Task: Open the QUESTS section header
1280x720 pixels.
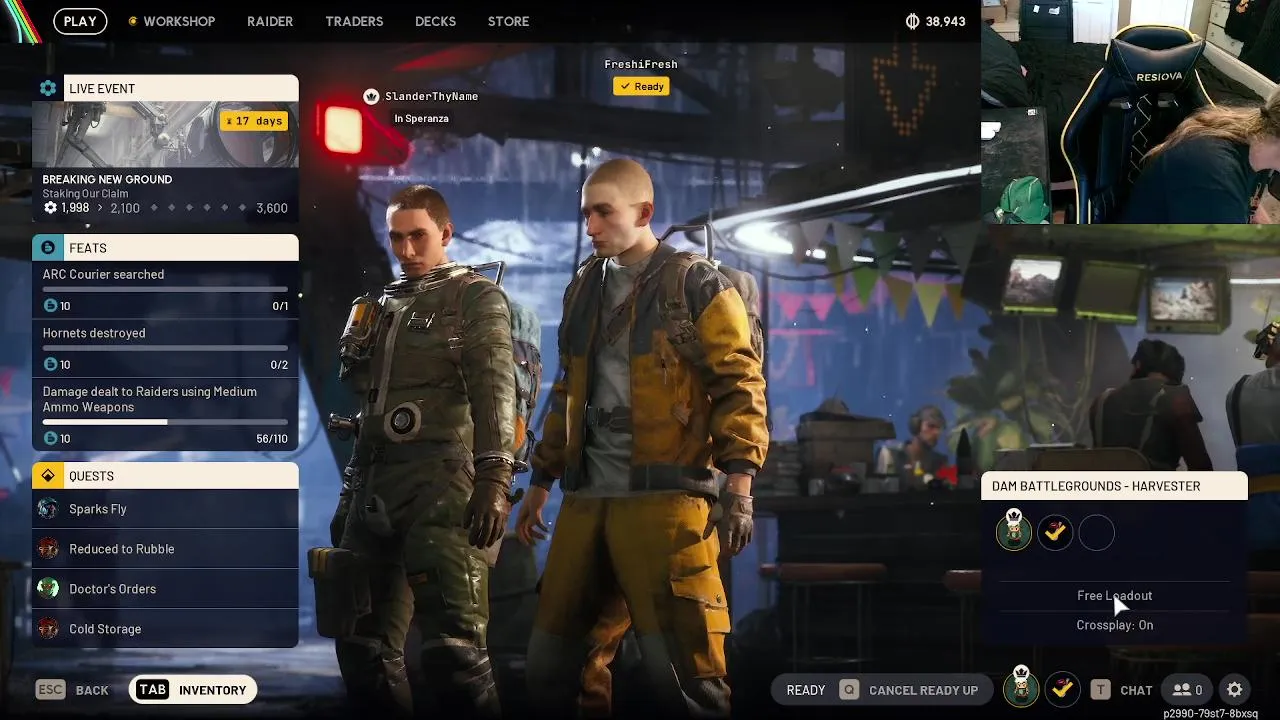Action: [165, 476]
